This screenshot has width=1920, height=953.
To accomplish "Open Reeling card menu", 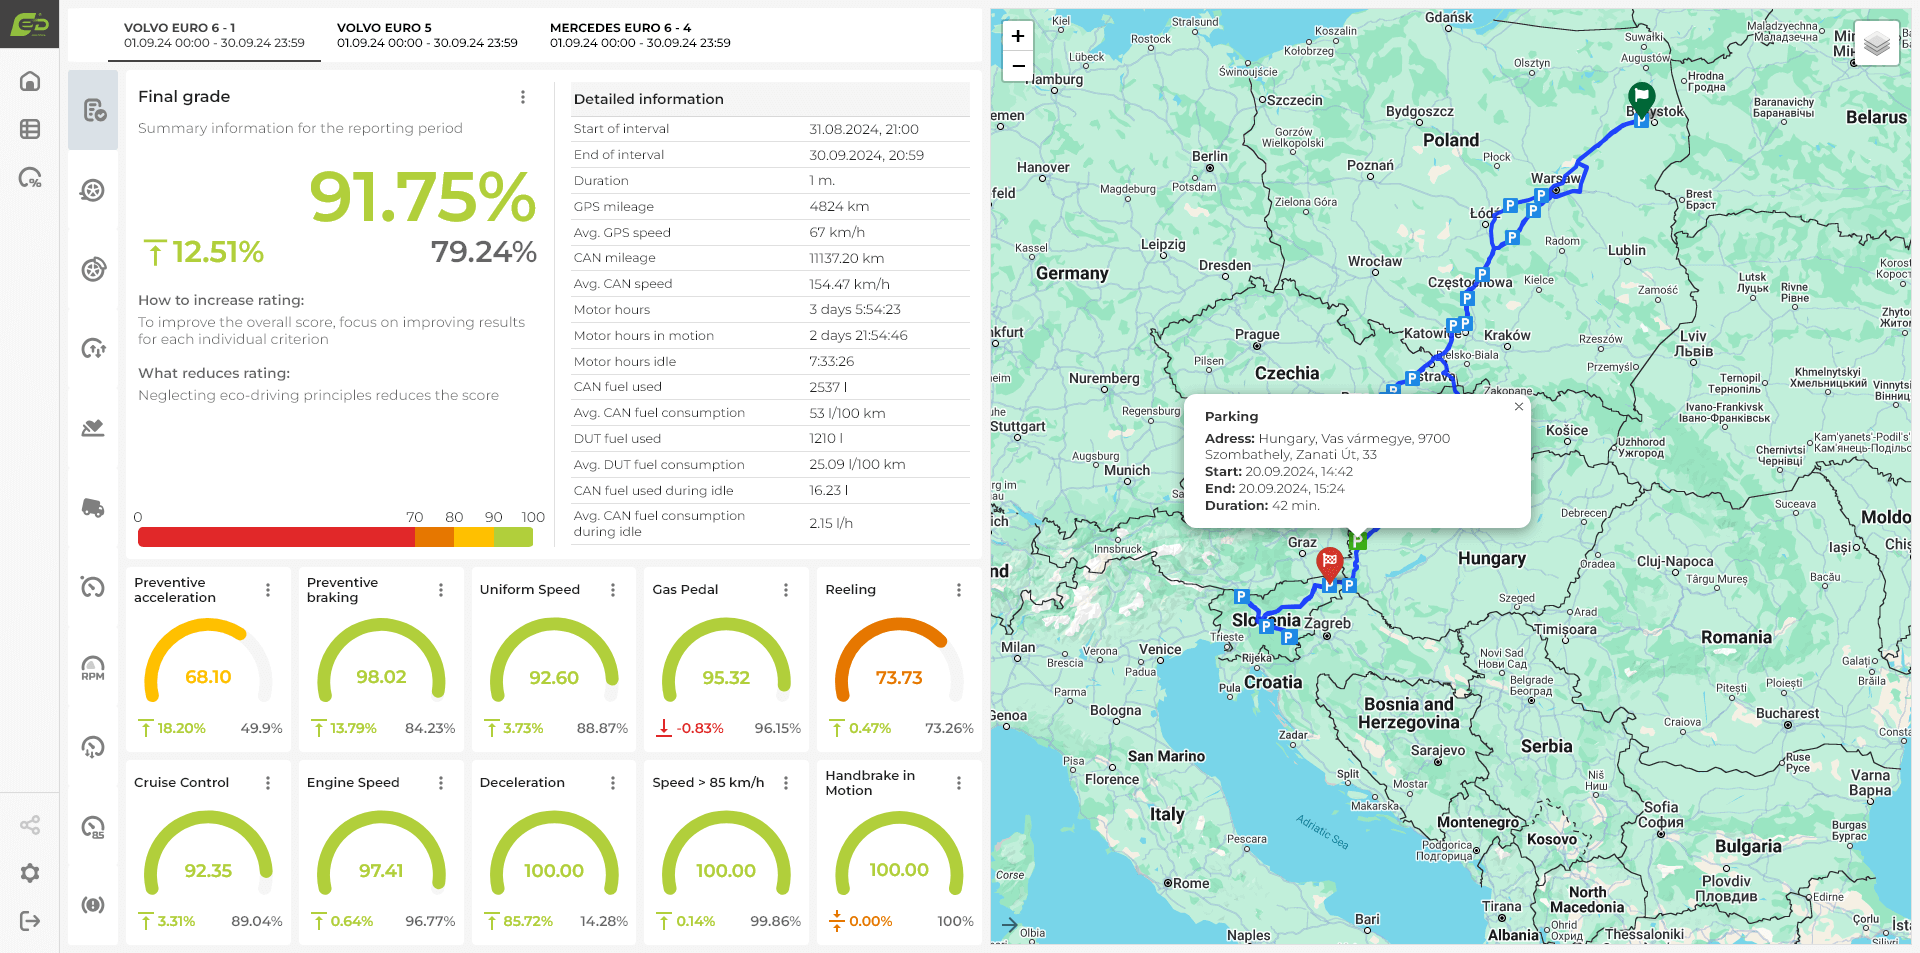I will click(x=959, y=590).
